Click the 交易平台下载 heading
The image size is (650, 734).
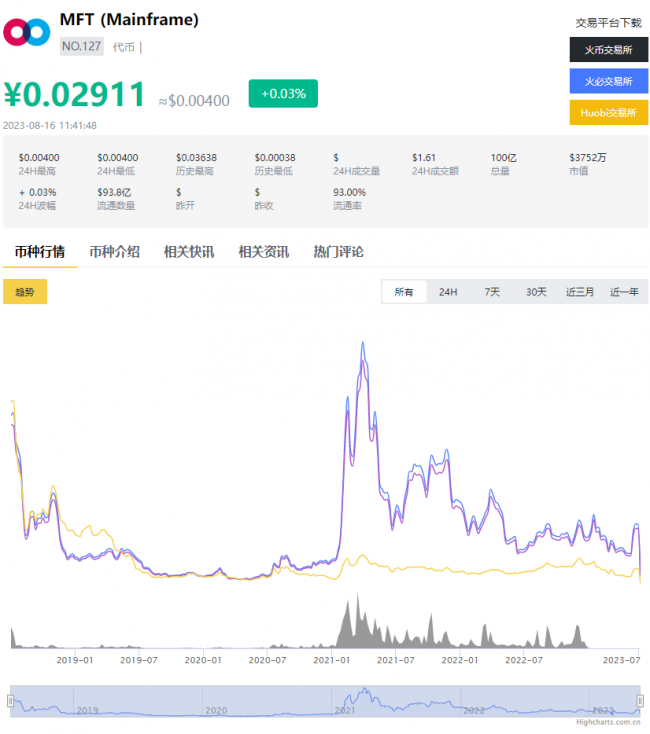[608, 22]
